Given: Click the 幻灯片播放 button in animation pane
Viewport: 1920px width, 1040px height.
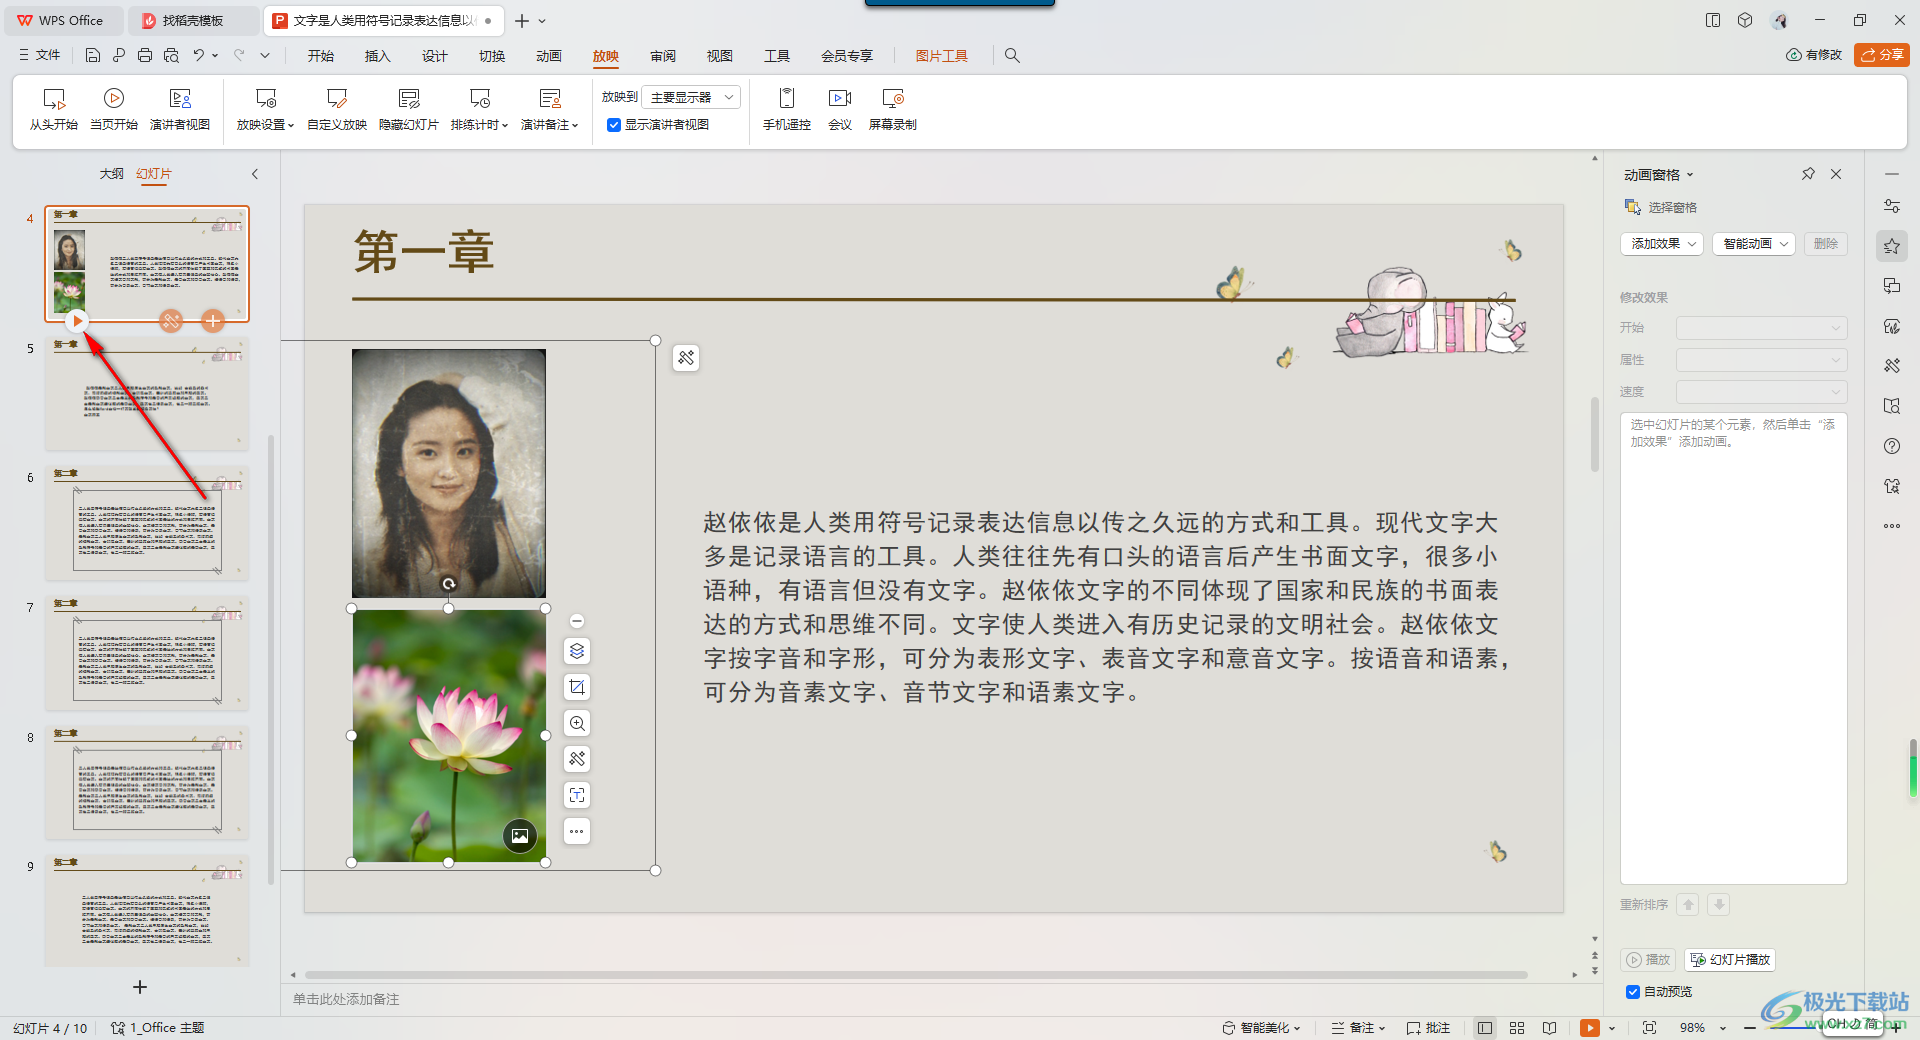Looking at the screenshot, I should click(1730, 960).
